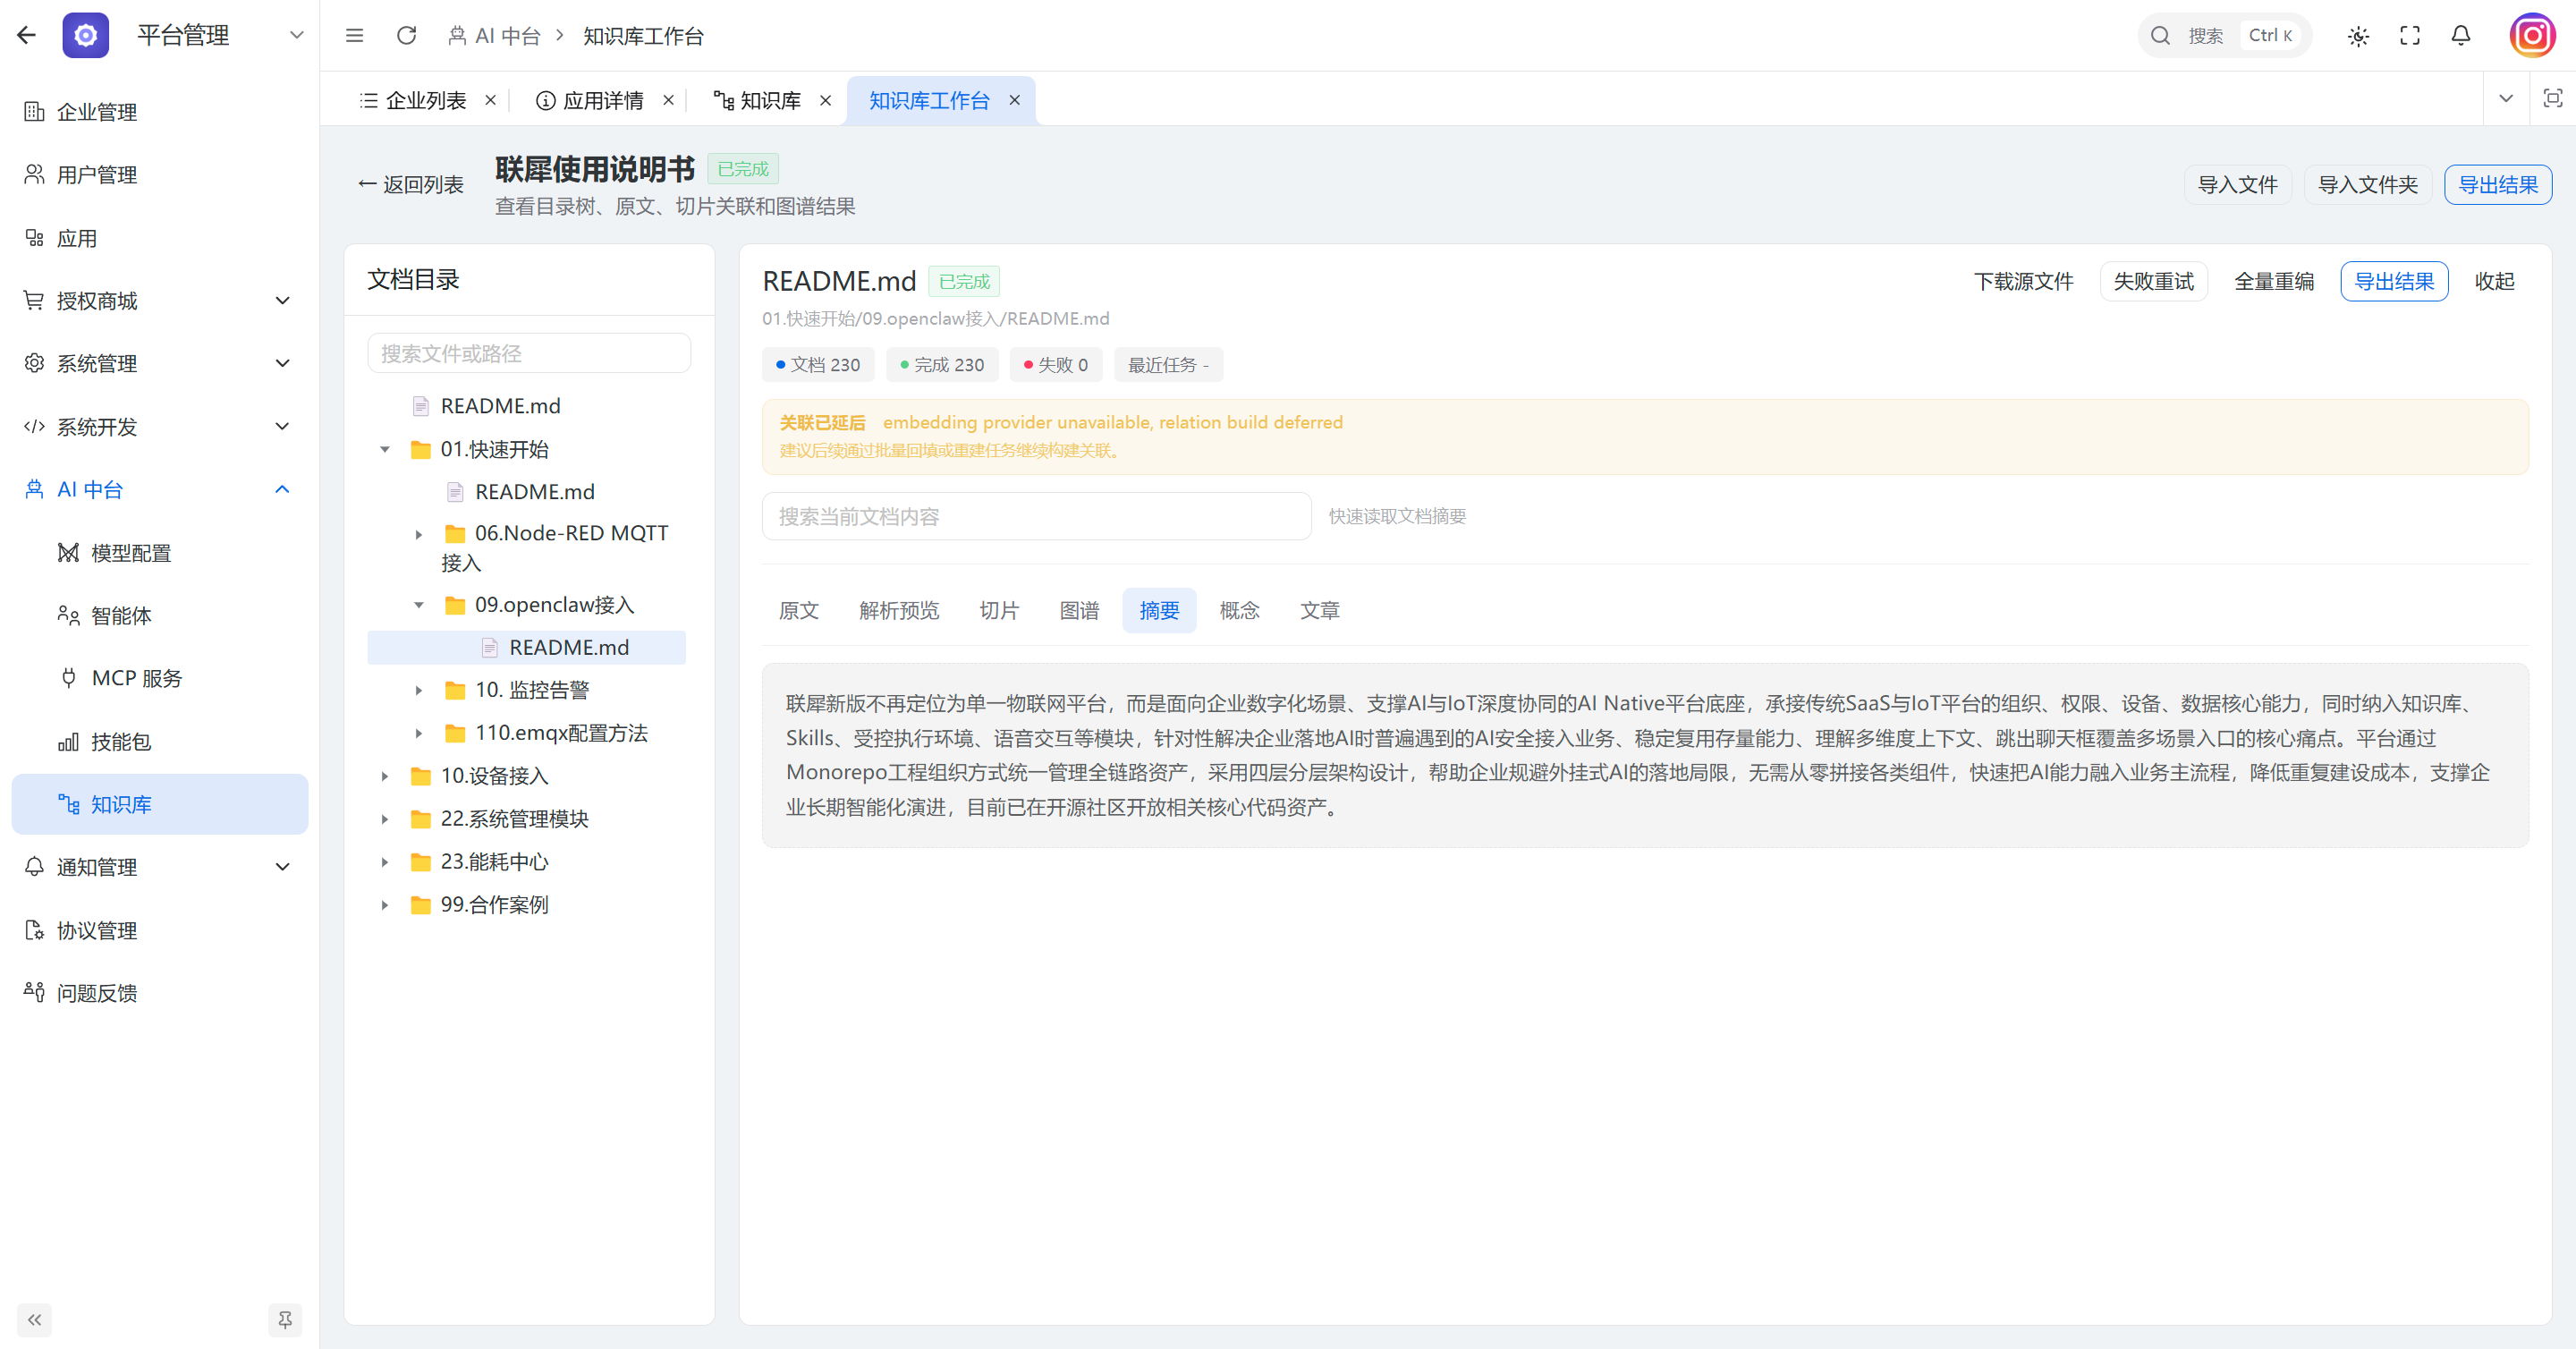Open the global 搜索 box
The image size is (2576, 1349).
coord(2224,35)
